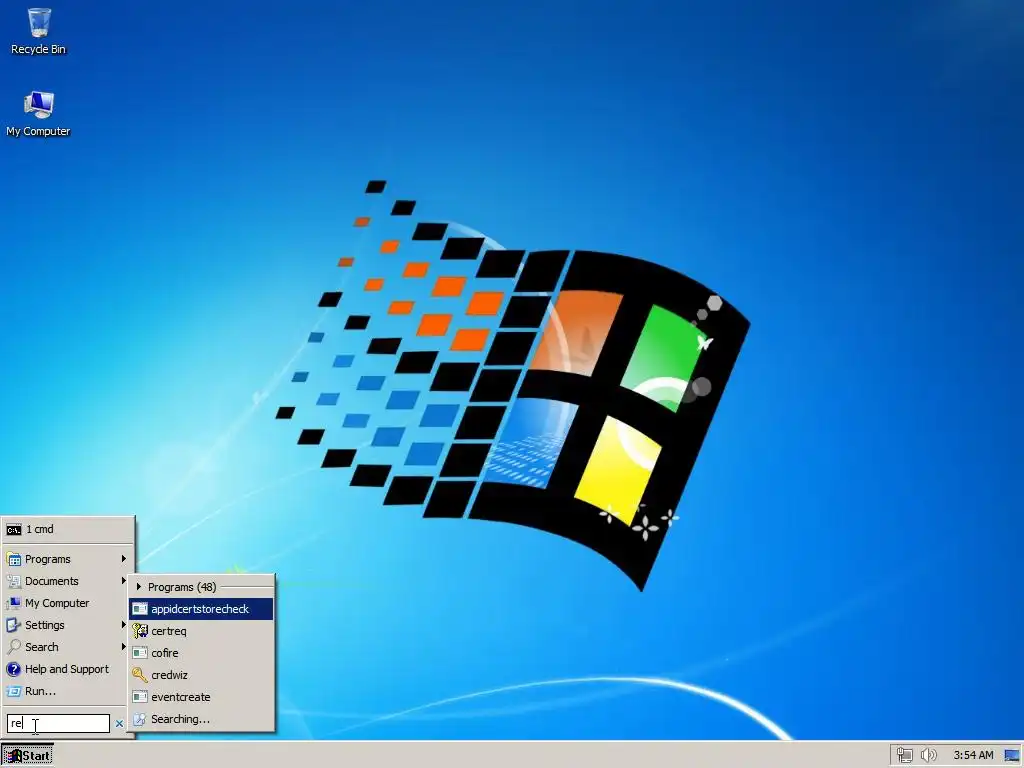The width and height of the screenshot is (1024, 768).
Task: Expand the Programs submenu arrow
Action: pos(123,559)
